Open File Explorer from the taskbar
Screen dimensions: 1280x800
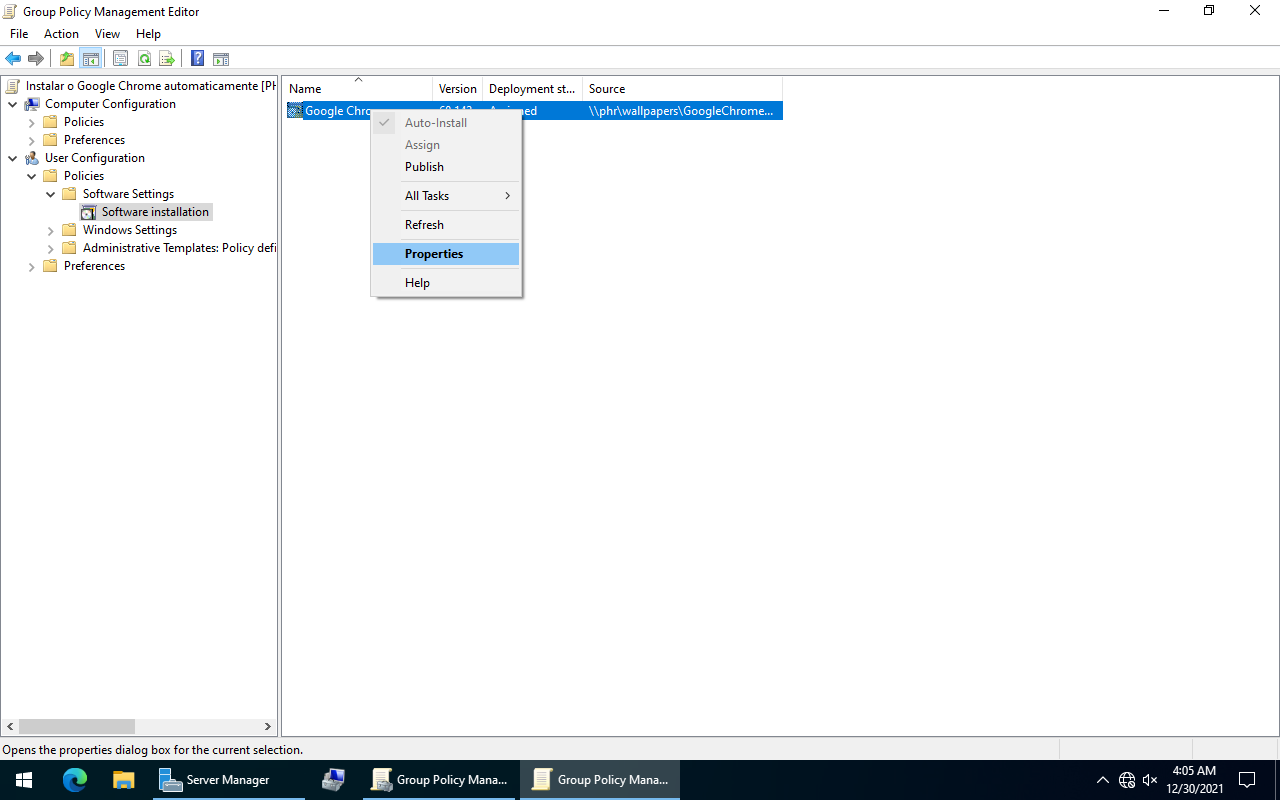123,780
